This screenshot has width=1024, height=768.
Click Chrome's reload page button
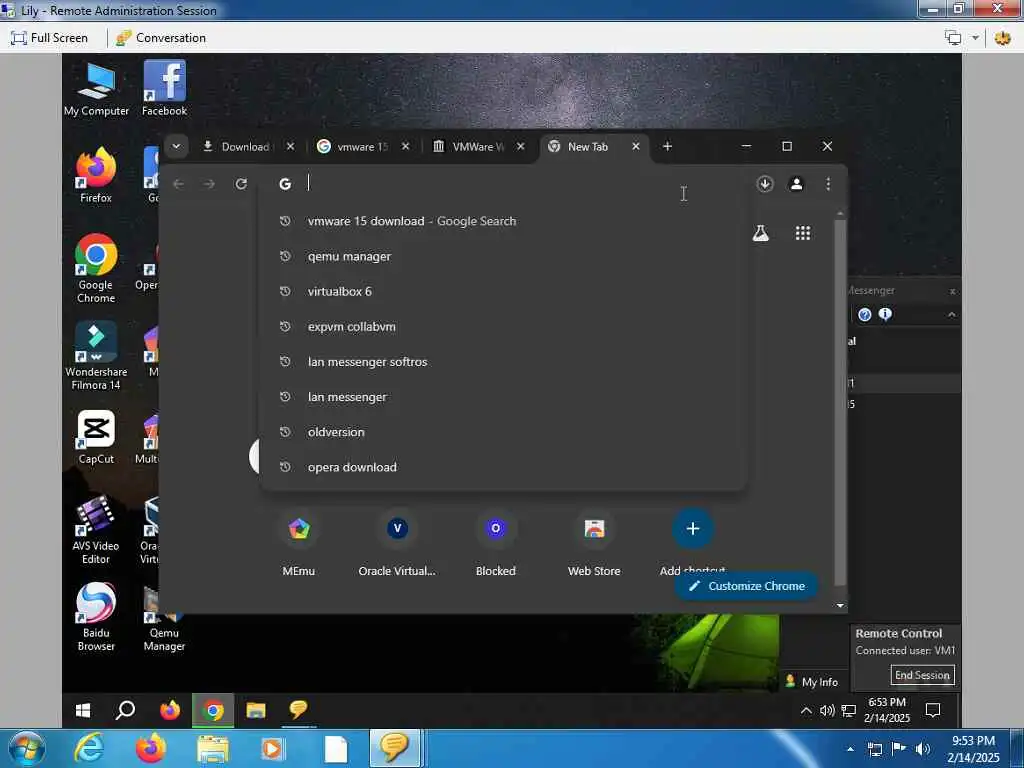241,184
